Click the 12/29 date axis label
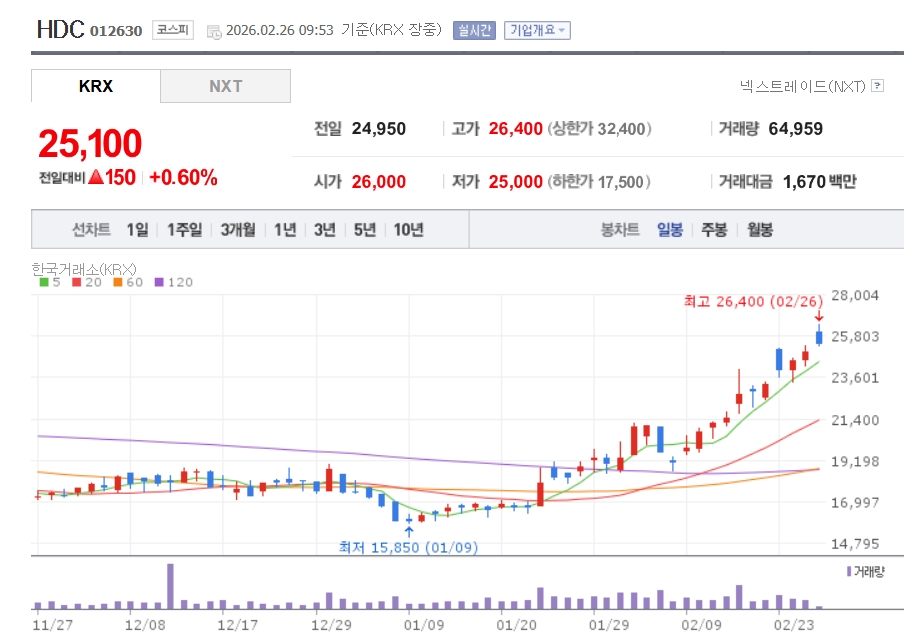The height and width of the screenshot is (644, 904). coord(331,625)
